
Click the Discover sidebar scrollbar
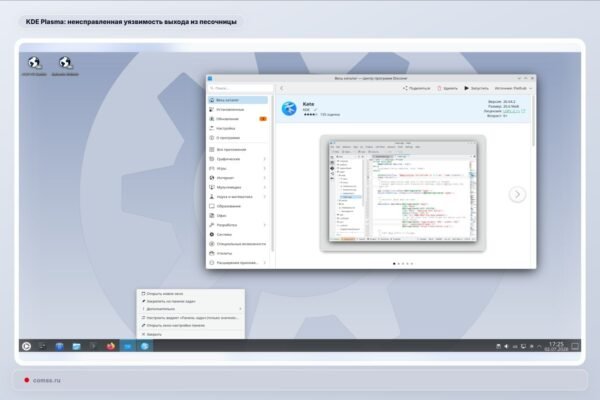[x=273, y=174]
